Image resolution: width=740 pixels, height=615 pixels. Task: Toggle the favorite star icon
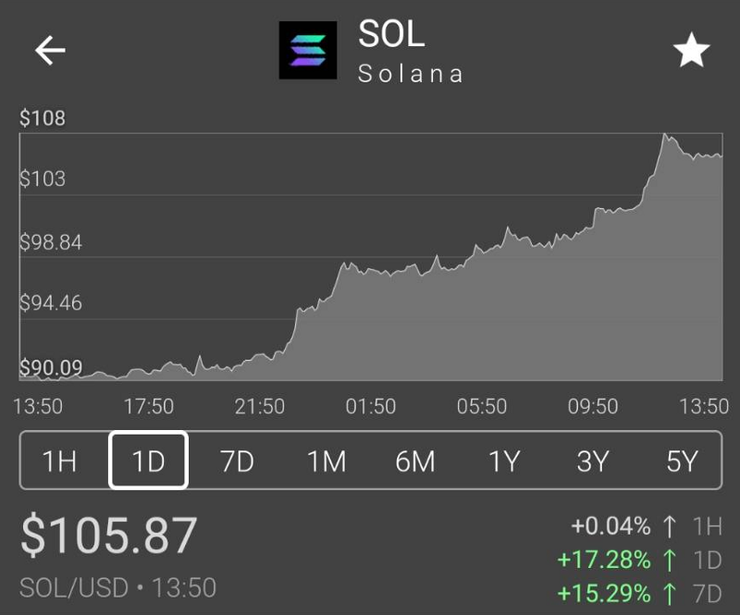(x=692, y=51)
